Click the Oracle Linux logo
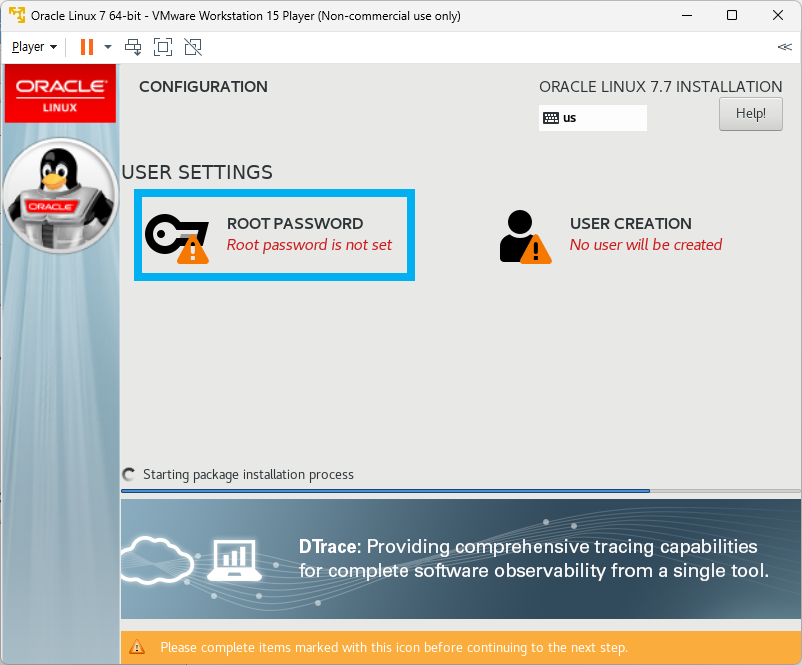This screenshot has height=665, width=802. 60,94
